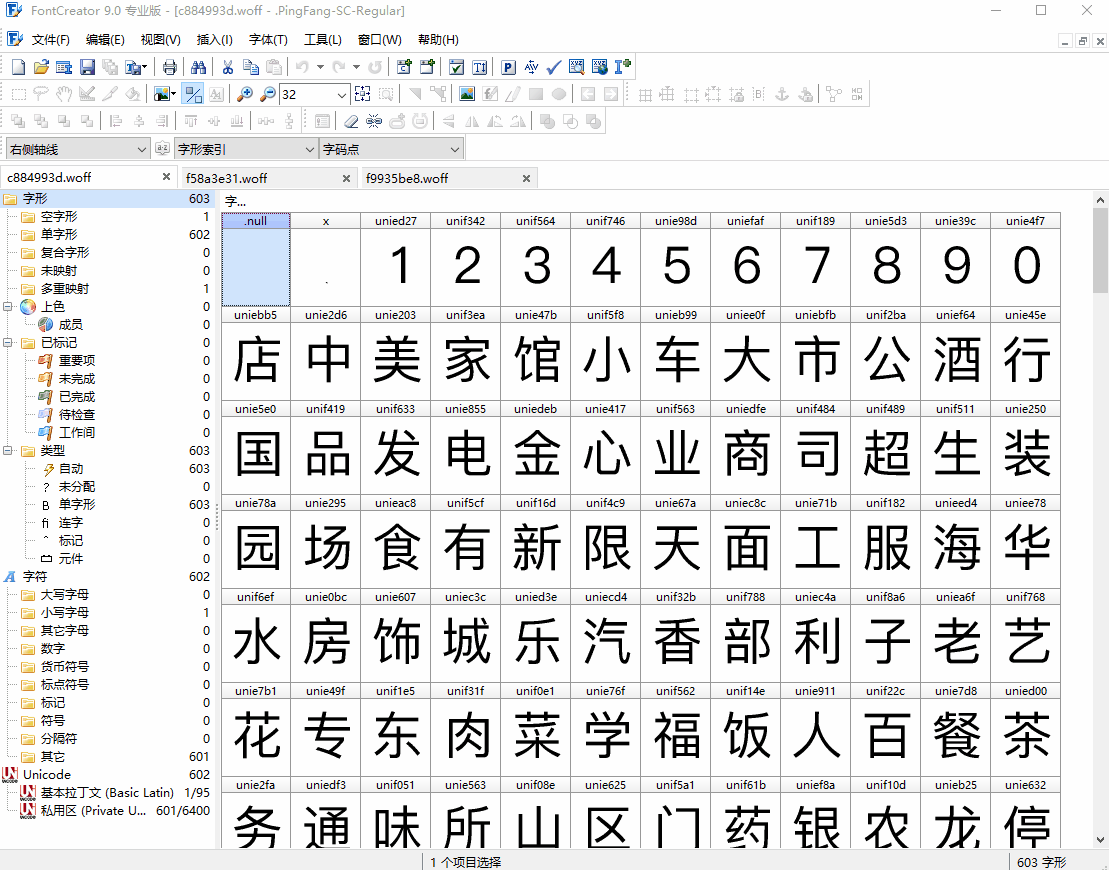The width and height of the screenshot is (1109, 870).
Task: Open the 字形索引 dropdown
Action: [245, 149]
